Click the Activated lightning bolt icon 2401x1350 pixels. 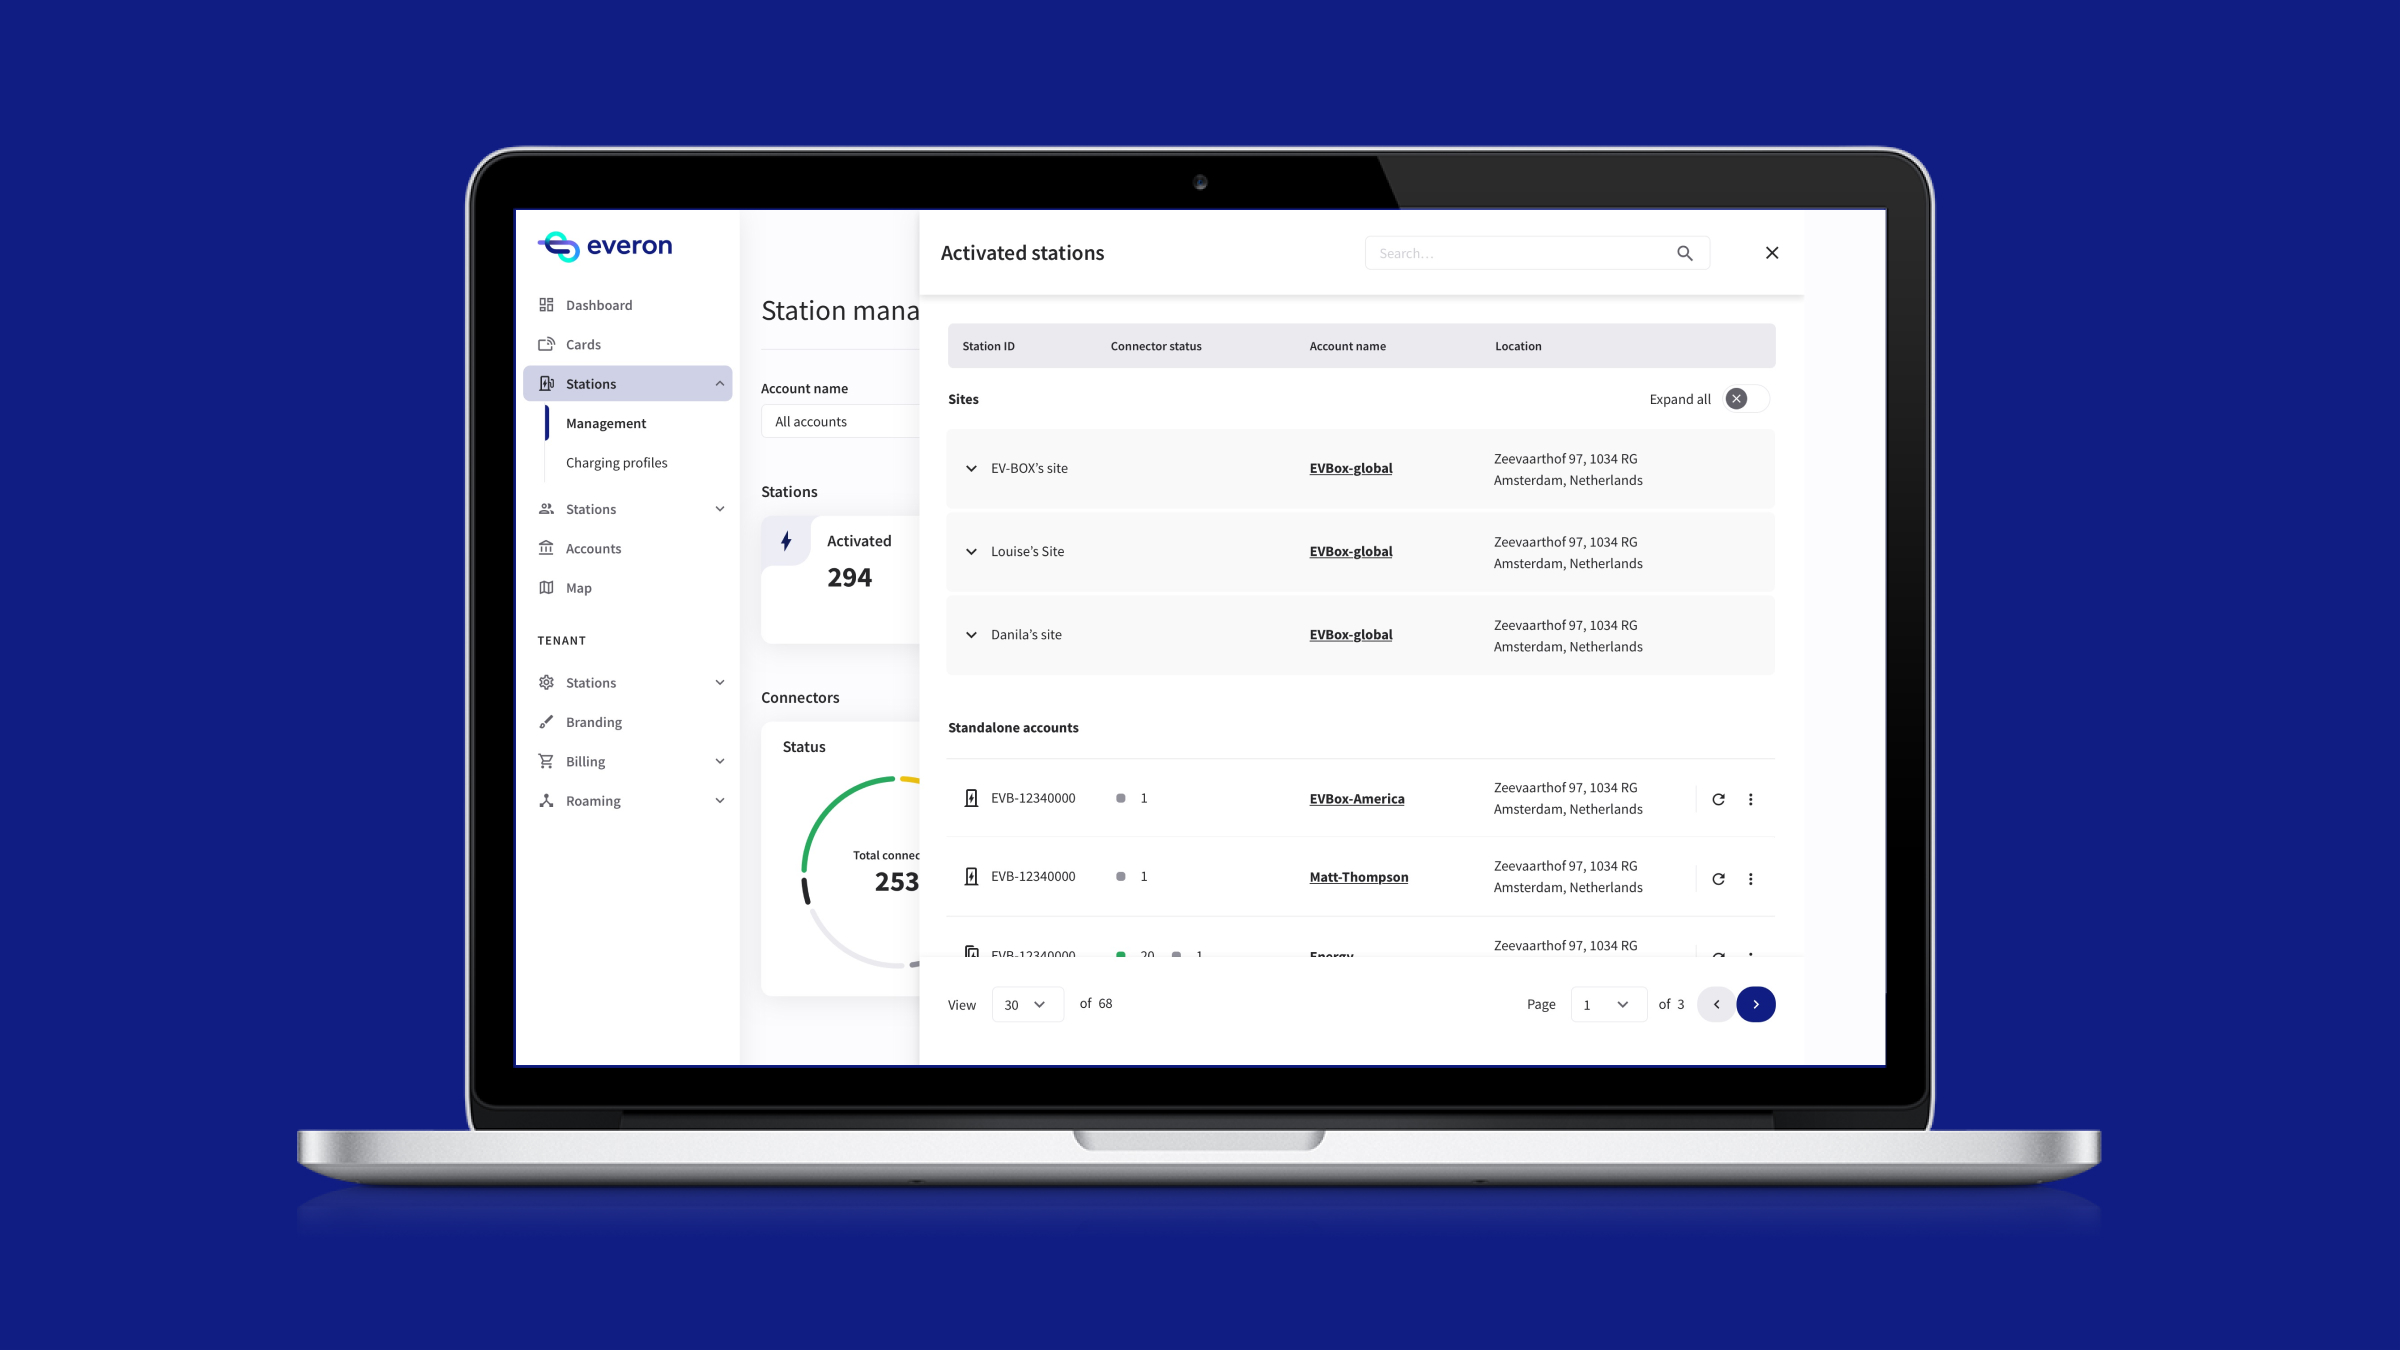(x=786, y=541)
